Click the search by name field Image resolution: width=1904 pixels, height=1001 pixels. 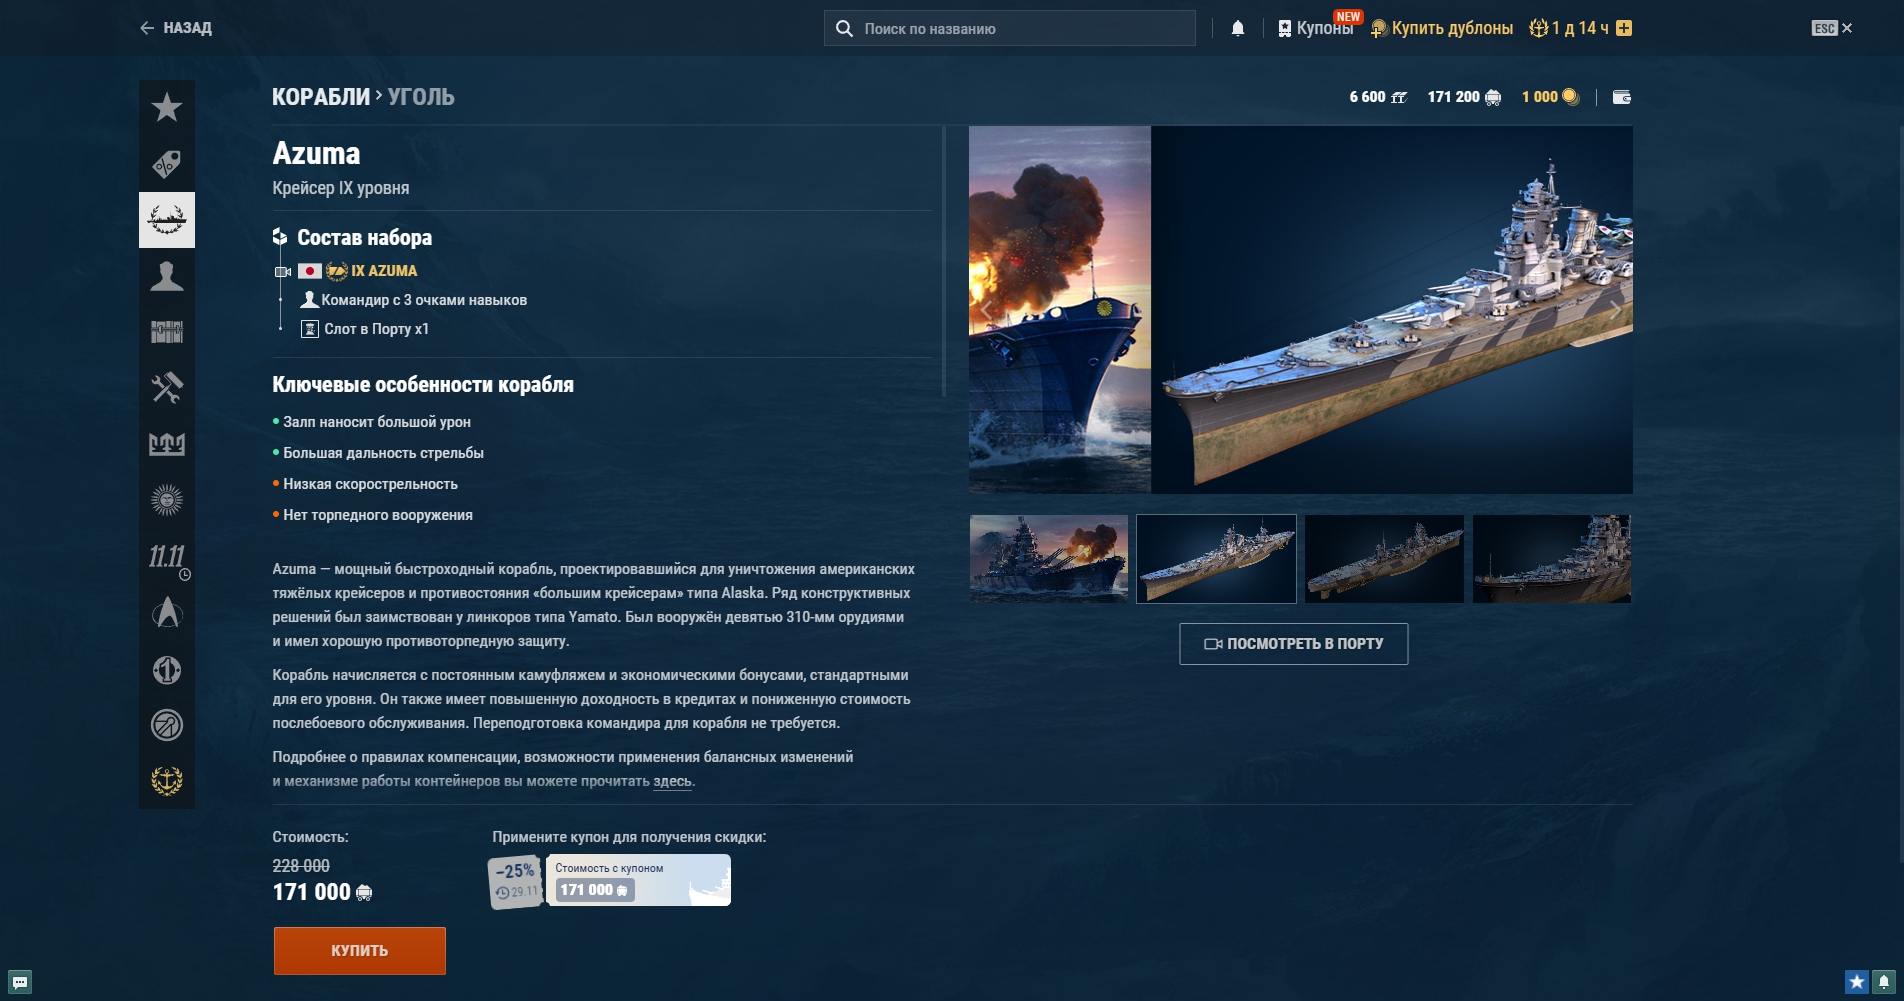[1010, 28]
